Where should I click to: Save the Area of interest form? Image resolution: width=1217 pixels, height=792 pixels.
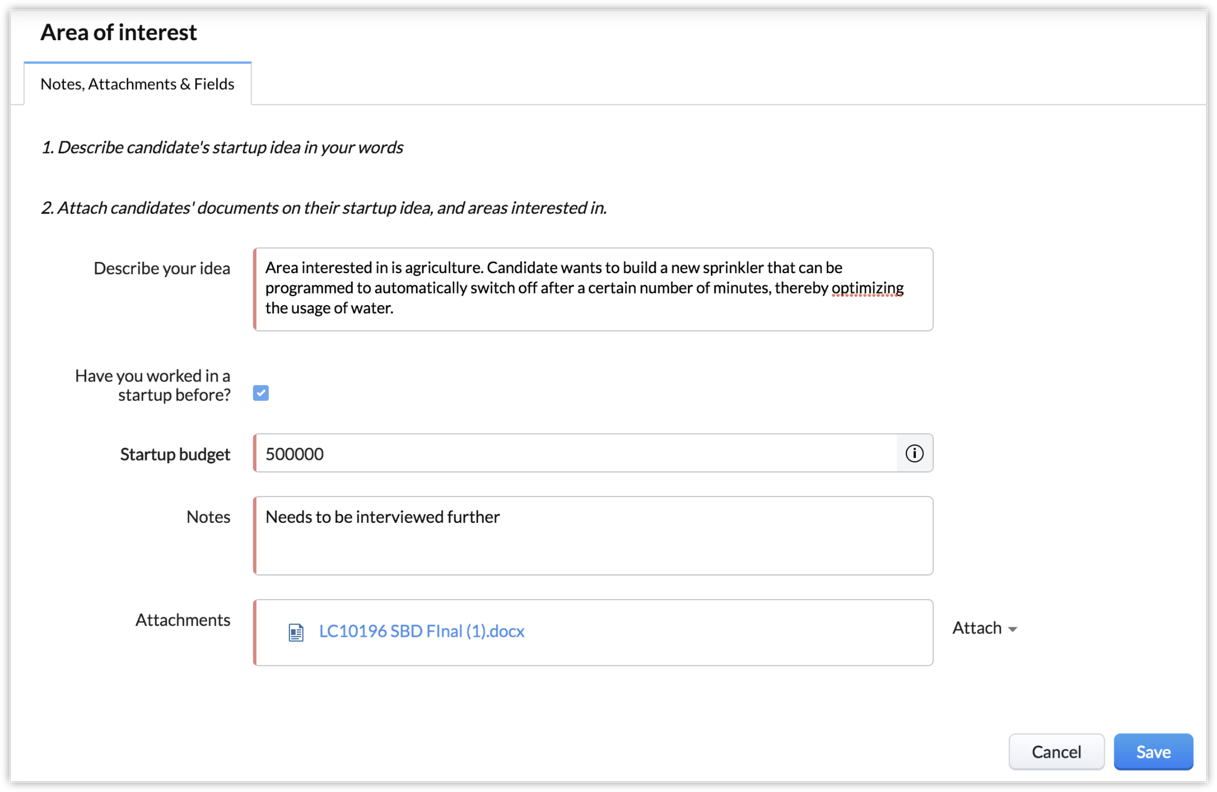pyautogui.click(x=1153, y=752)
